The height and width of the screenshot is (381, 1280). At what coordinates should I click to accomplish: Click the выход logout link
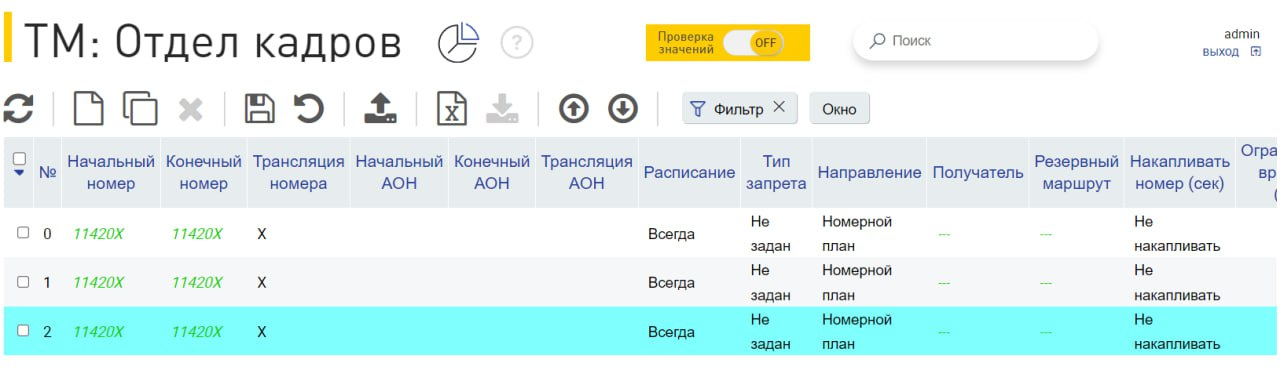coord(1220,51)
